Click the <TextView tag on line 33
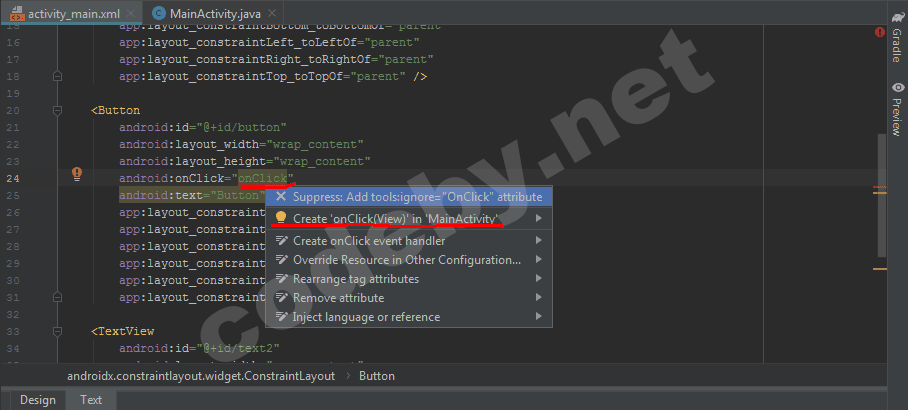This screenshot has height=410, width=908. (x=122, y=331)
